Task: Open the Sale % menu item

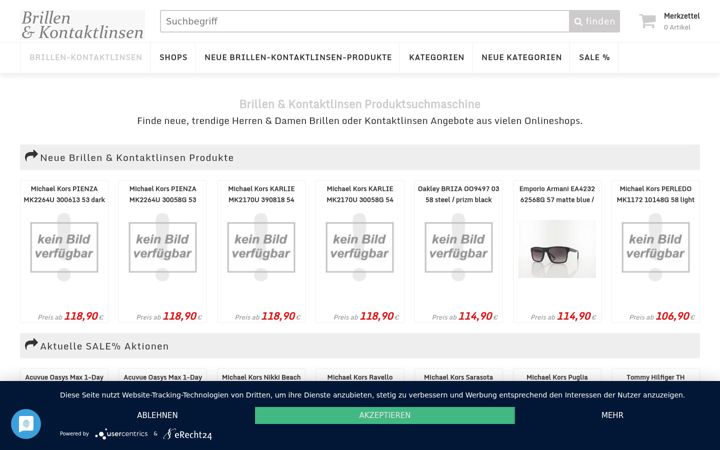Action: tap(594, 57)
